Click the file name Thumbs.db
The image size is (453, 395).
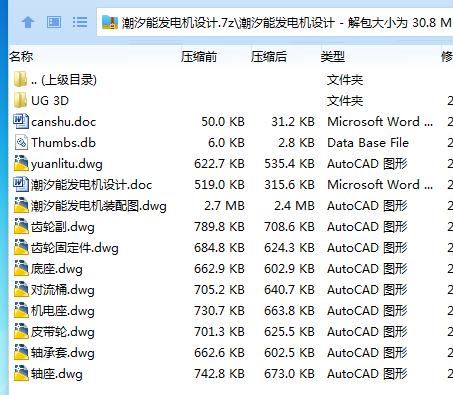click(64, 143)
